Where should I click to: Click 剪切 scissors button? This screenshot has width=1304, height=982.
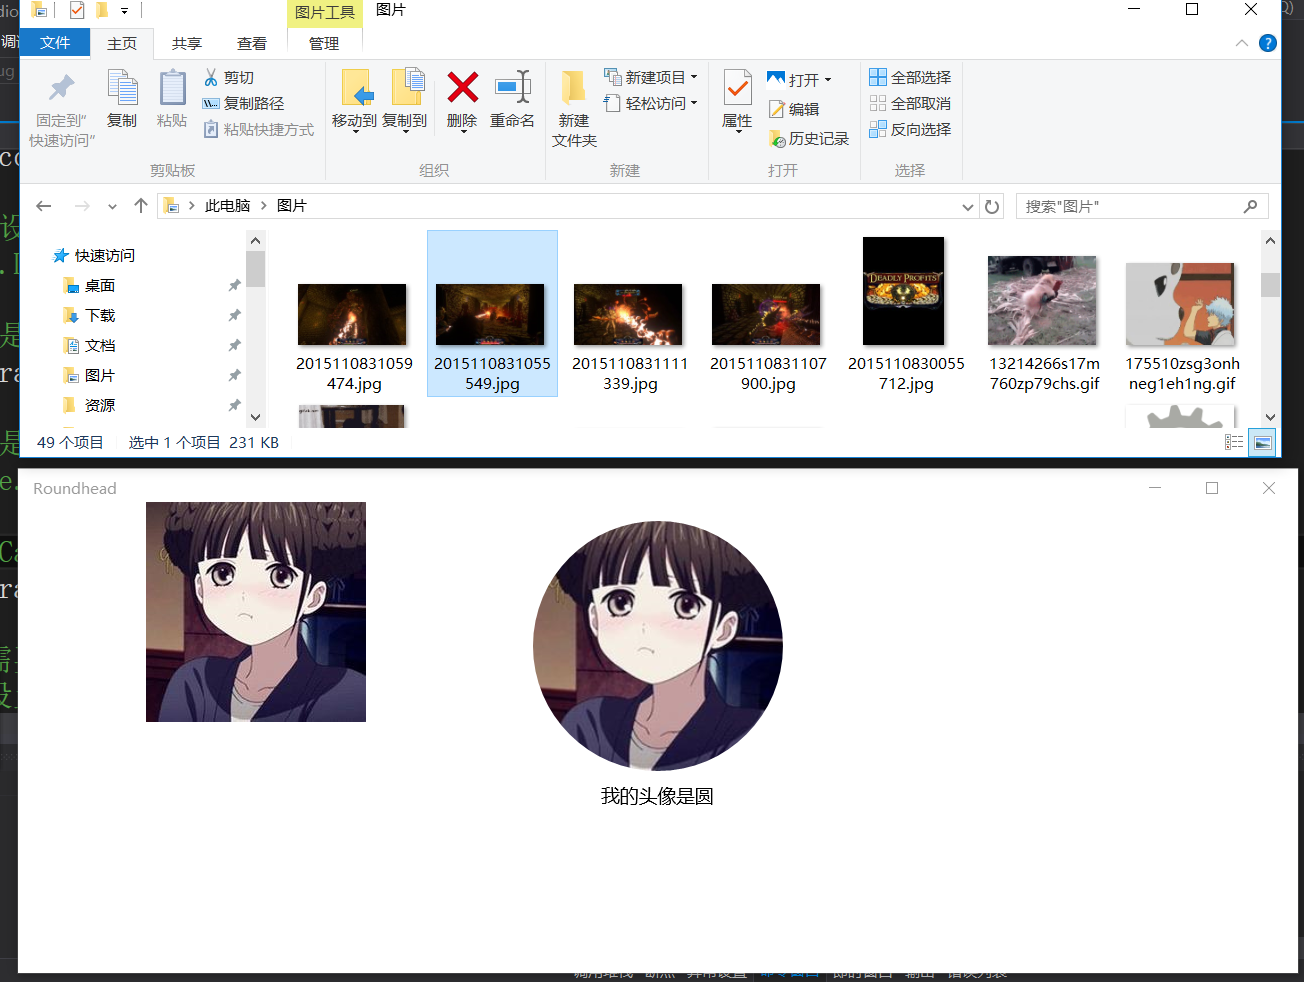229,77
